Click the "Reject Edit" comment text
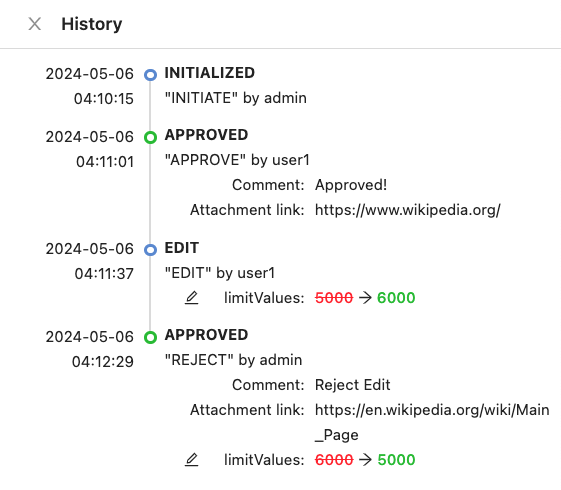Screen dimensions: 561x490 [352, 385]
